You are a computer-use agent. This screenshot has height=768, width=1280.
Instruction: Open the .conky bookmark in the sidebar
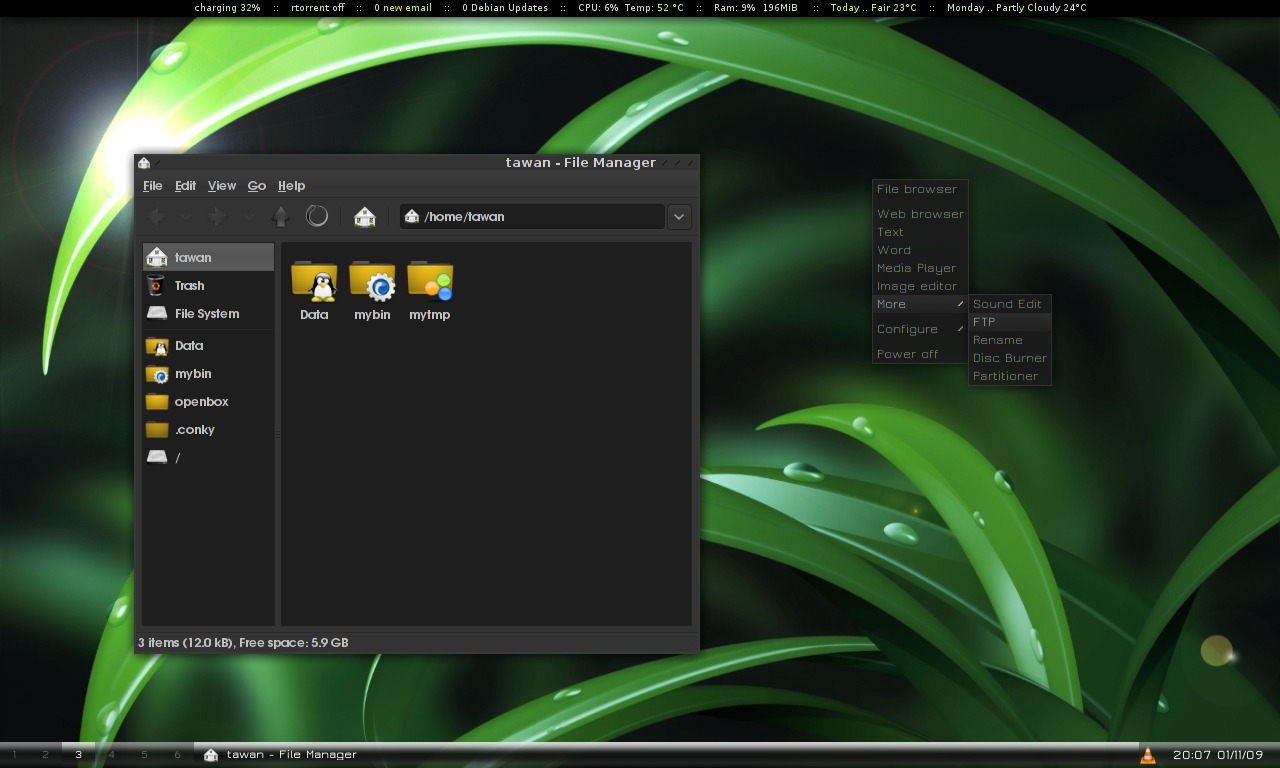208,429
